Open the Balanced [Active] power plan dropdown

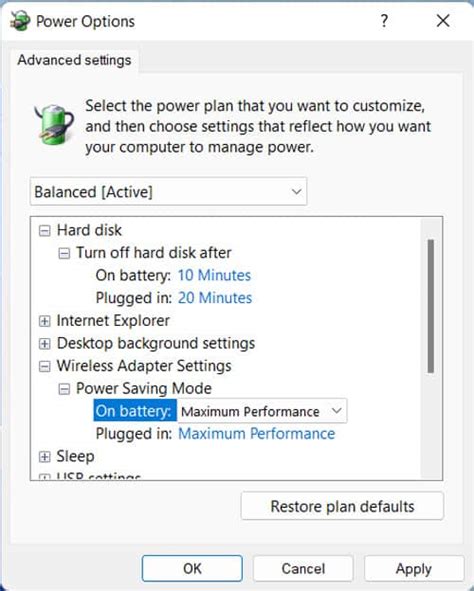point(168,191)
